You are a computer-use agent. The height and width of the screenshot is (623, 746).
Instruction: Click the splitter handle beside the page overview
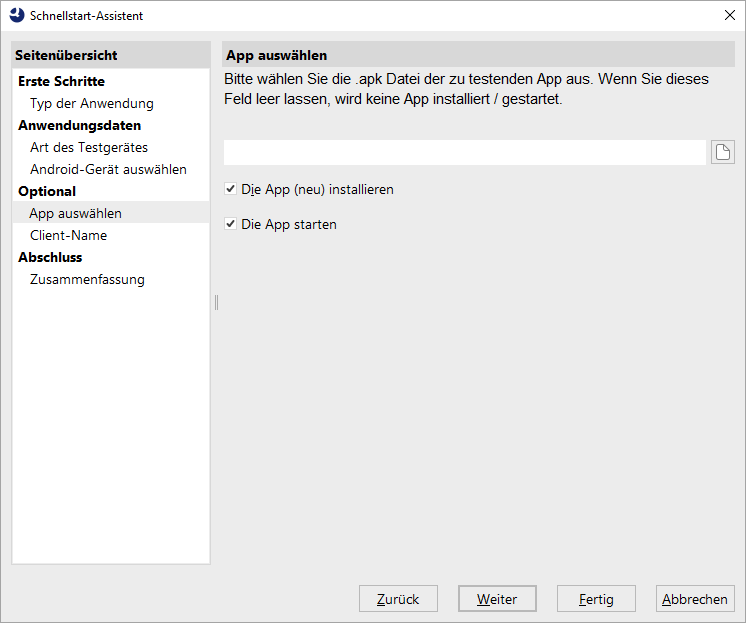coord(216,302)
